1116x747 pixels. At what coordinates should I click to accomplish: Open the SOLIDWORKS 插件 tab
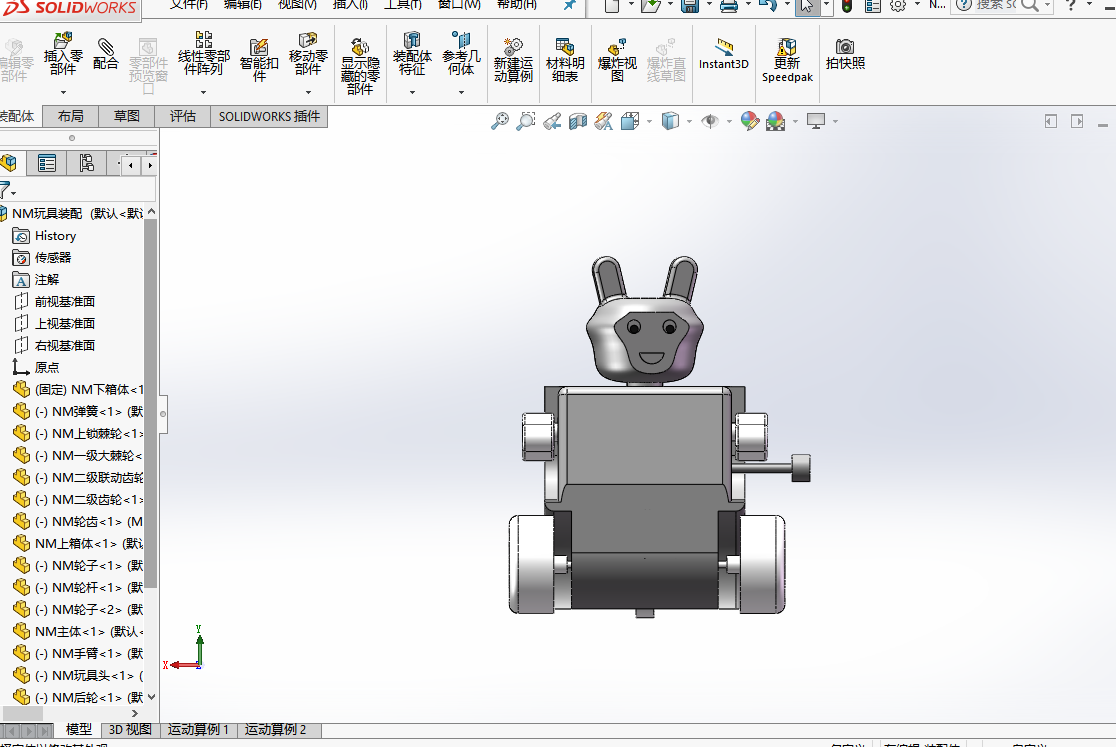[269, 116]
